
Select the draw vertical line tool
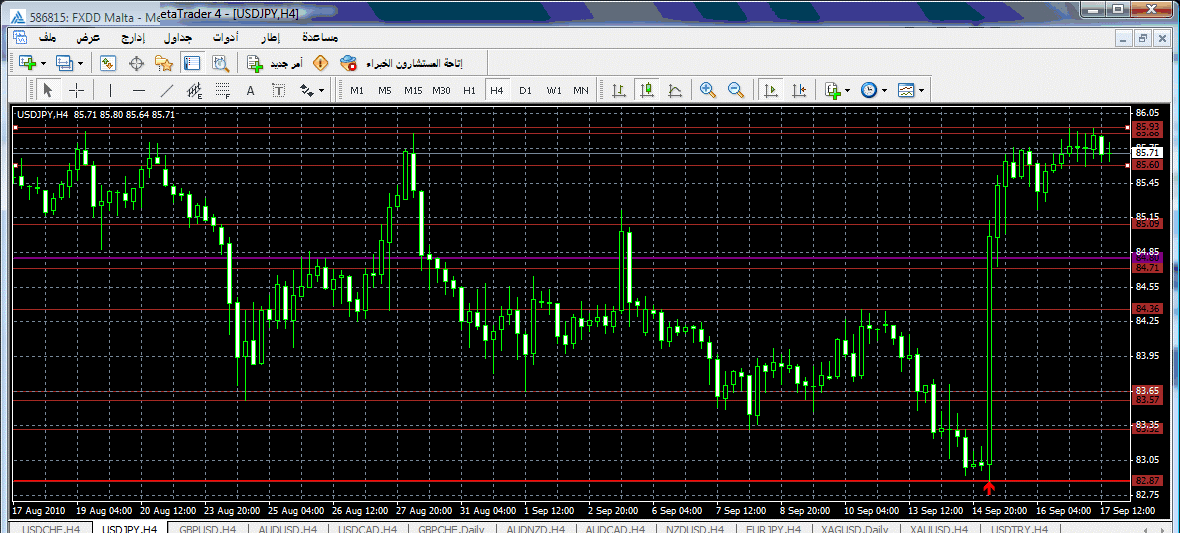pos(110,90)
